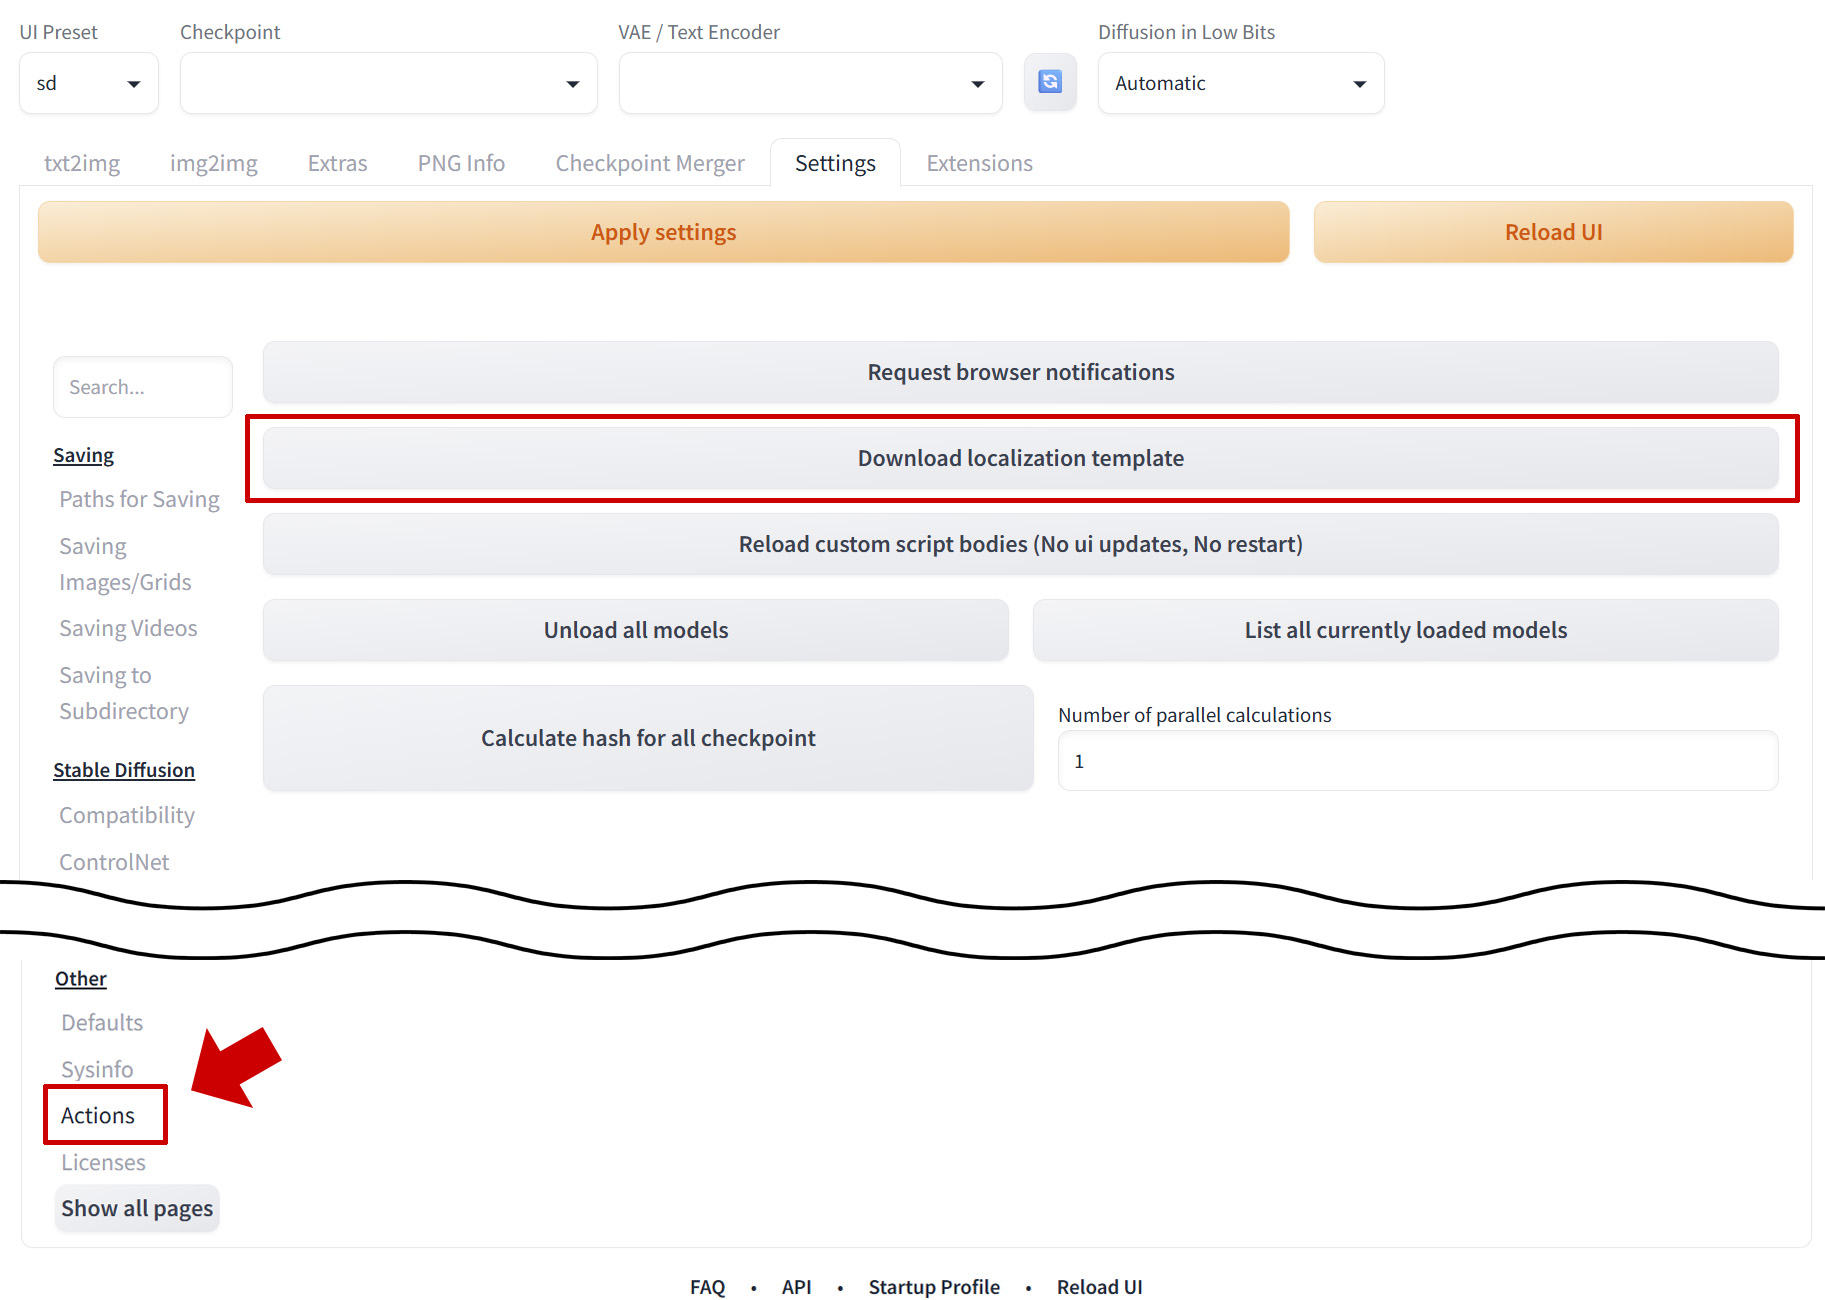The height and width of the screenshot is (1300, 1825).
Task: Click the refresh checkpoint list icon
Action: coord(1050,82)
